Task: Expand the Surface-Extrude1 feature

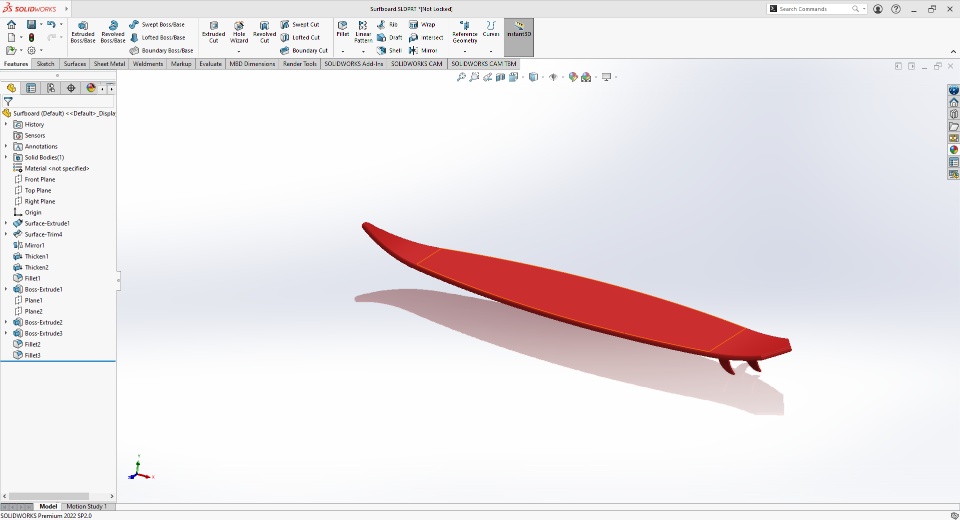Action: [x=6, y=224]
